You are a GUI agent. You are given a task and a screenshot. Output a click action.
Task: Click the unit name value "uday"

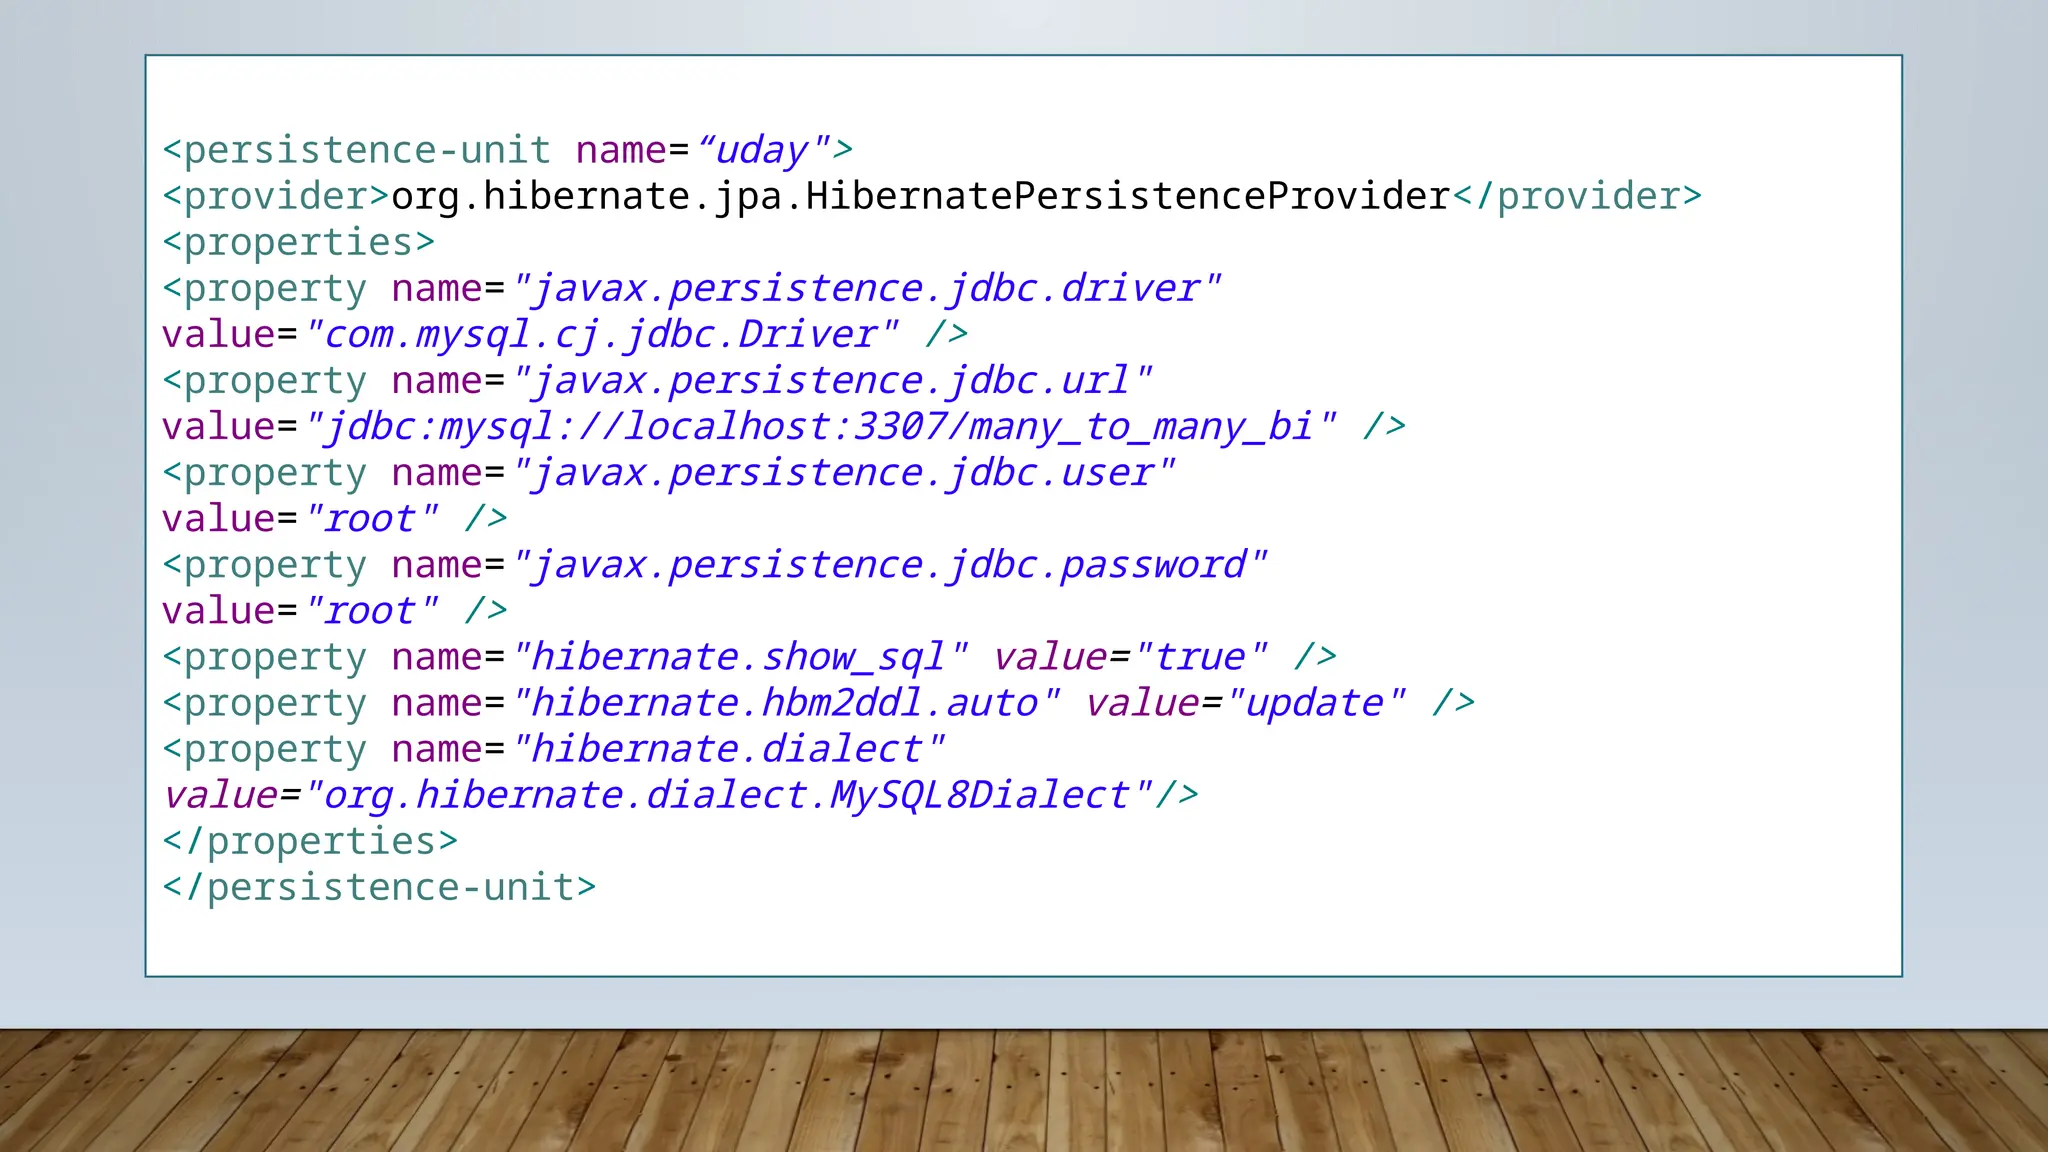pos(762,150)
